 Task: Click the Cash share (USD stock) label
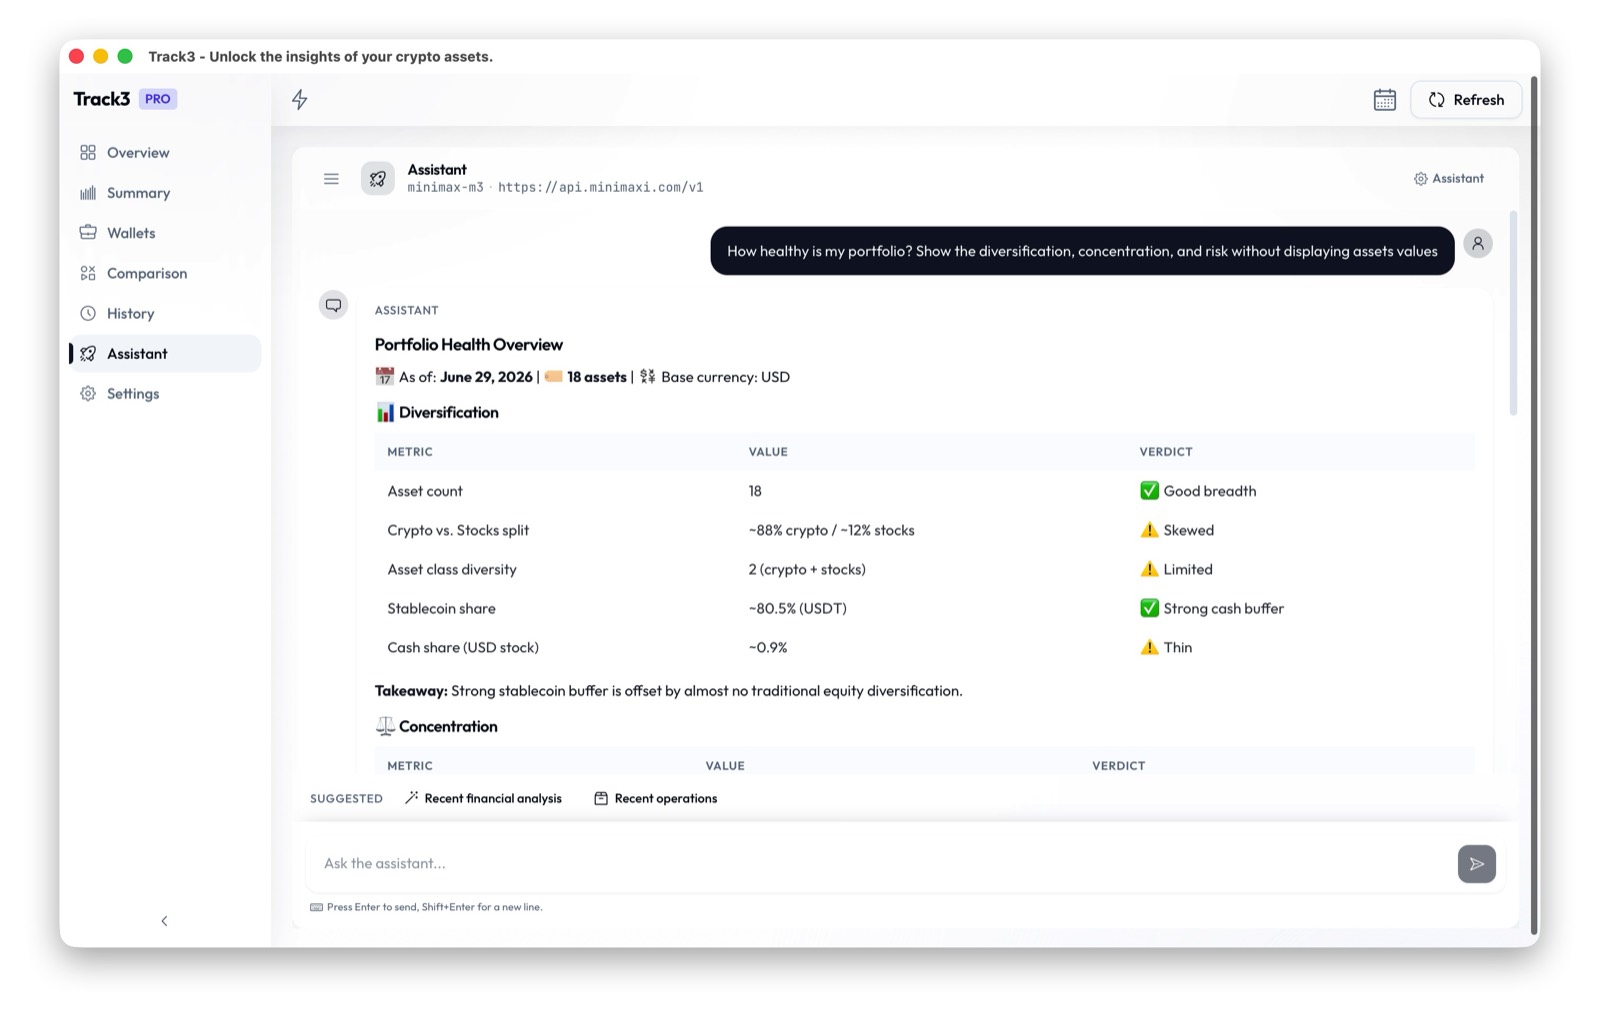tap(463, 647)
